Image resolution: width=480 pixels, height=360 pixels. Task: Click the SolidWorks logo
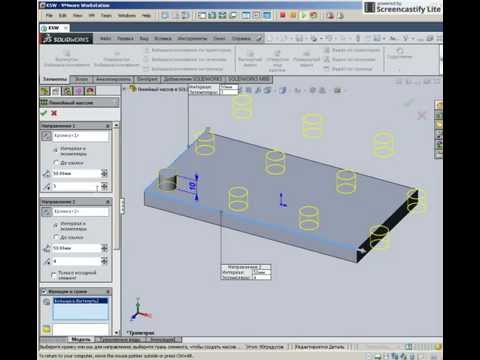tap(66, 39)
